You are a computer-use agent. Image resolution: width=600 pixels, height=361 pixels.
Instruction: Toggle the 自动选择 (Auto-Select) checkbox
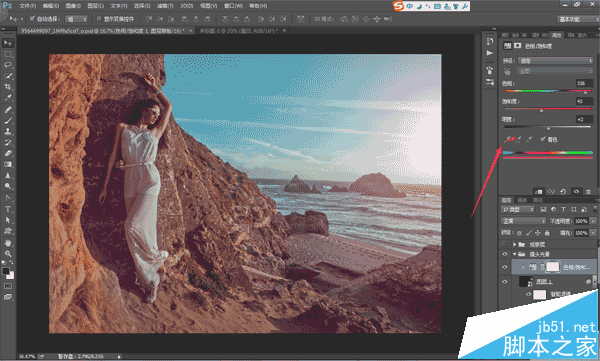point(32,18)
